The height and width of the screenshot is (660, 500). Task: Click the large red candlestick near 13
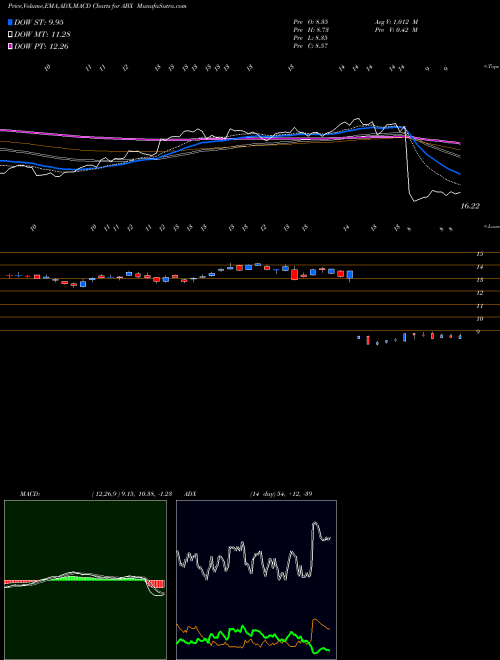294,274
